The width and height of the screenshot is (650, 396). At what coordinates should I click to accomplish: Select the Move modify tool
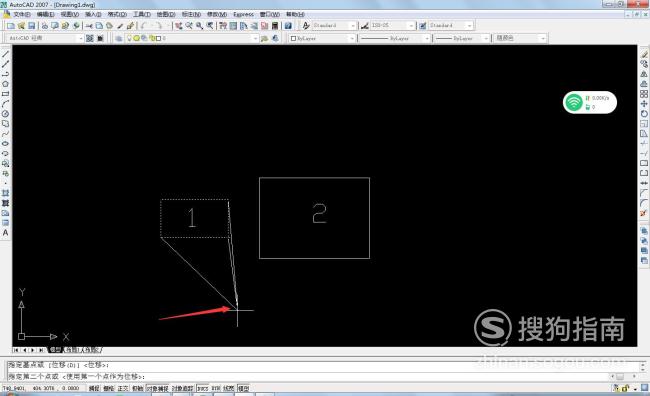click(644, 104)
